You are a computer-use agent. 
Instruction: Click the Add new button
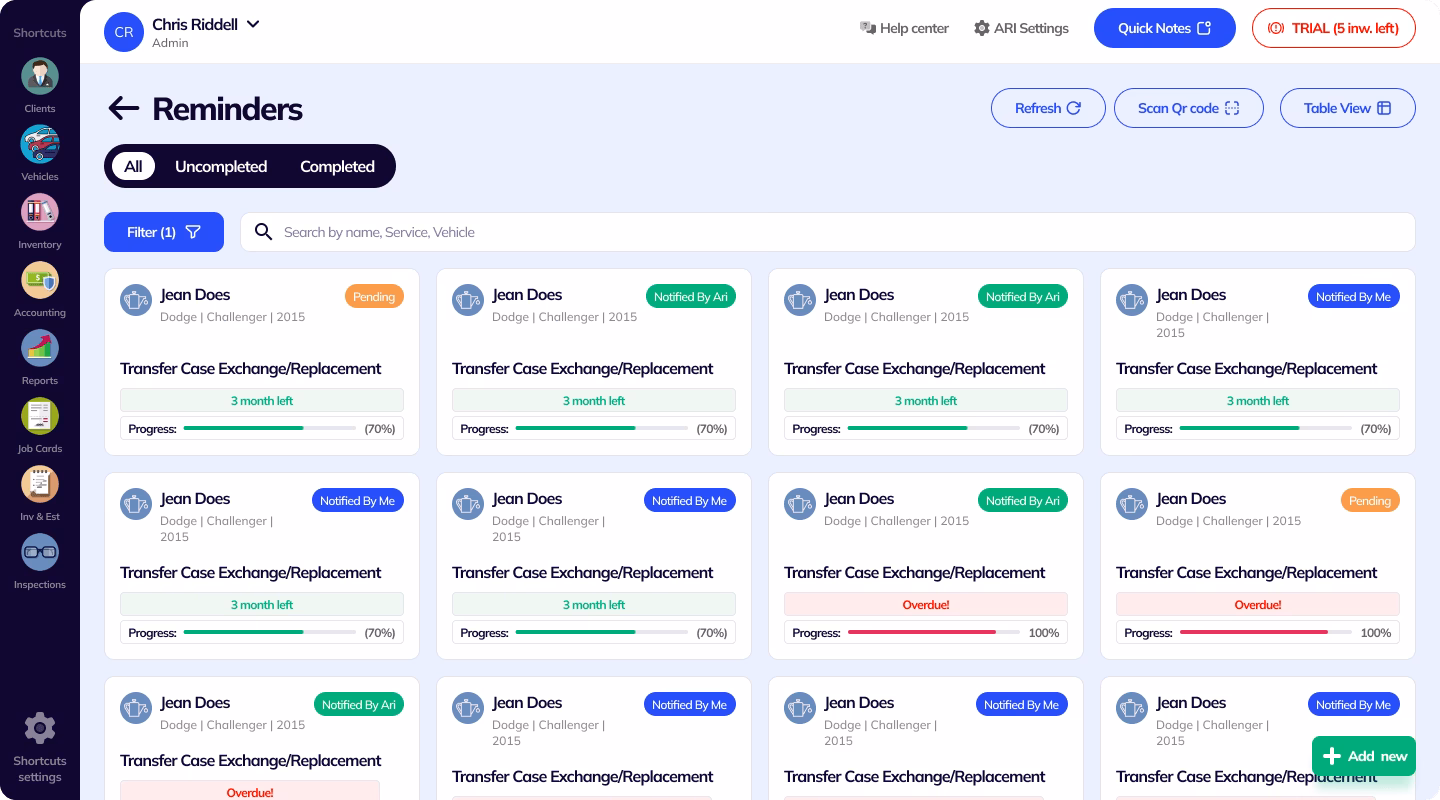1365,756
